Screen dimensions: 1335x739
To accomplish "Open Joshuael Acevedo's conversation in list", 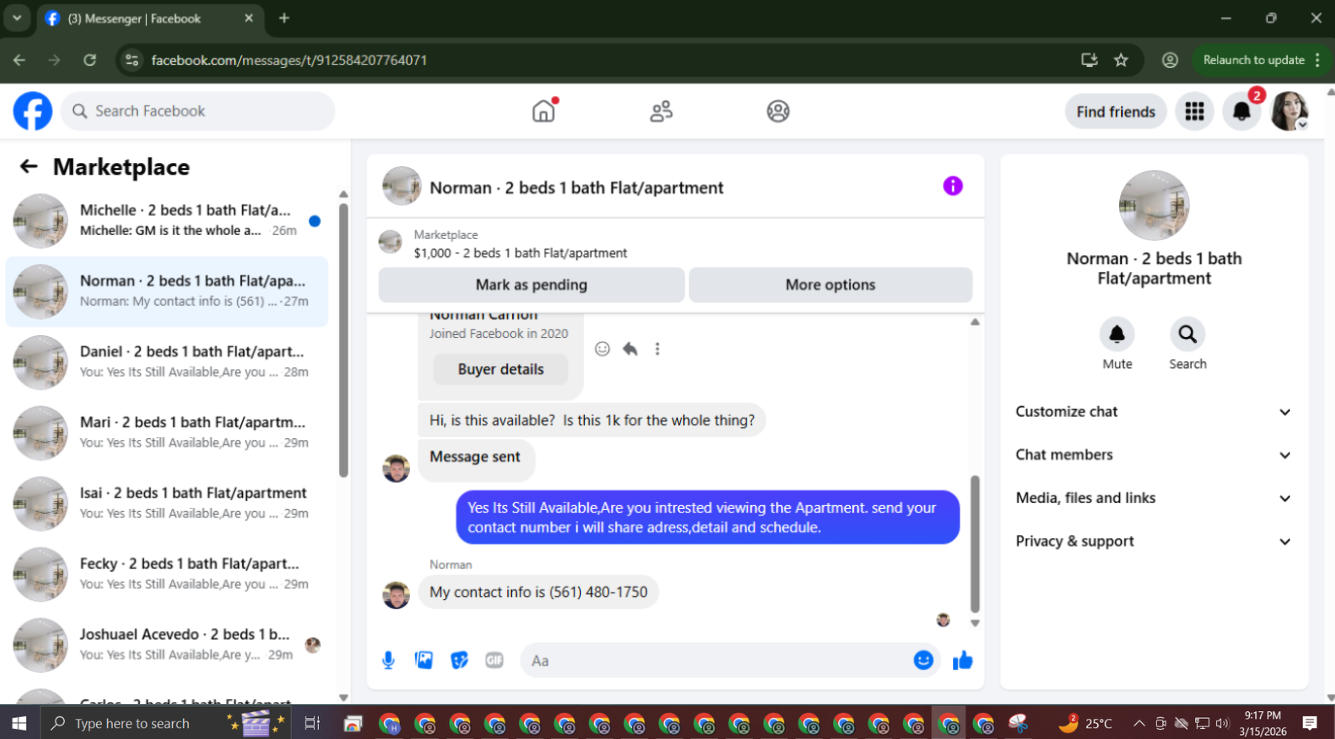I will 167,645.
